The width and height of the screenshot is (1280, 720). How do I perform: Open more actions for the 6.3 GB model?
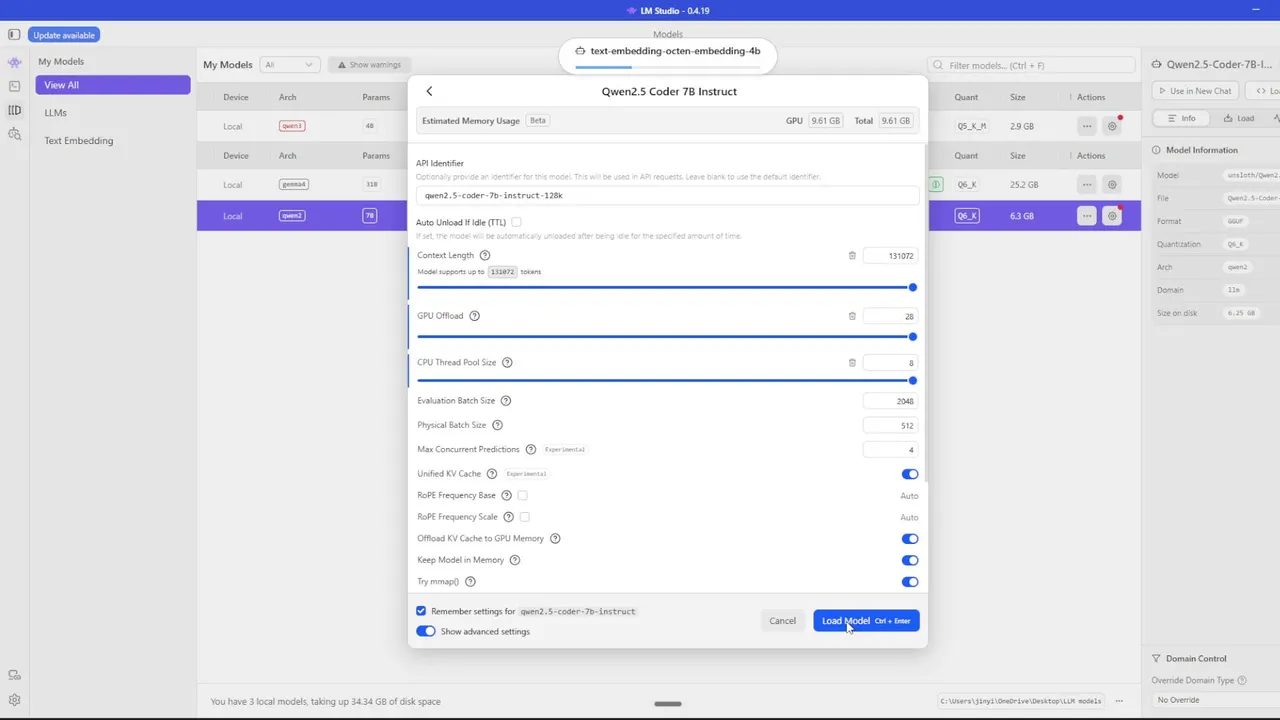(1087, 216)
